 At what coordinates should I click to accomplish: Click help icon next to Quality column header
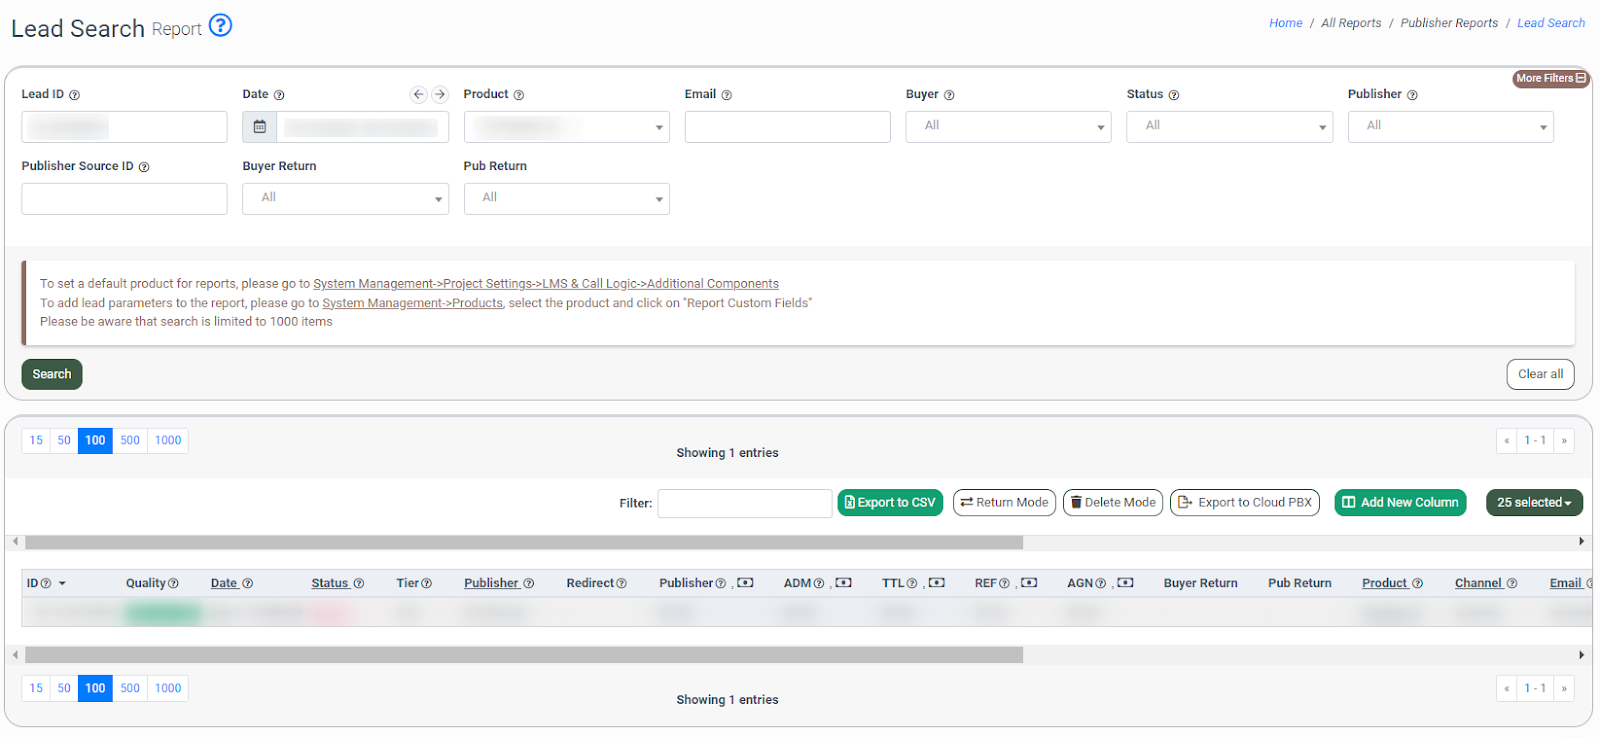tap(173, 584)
